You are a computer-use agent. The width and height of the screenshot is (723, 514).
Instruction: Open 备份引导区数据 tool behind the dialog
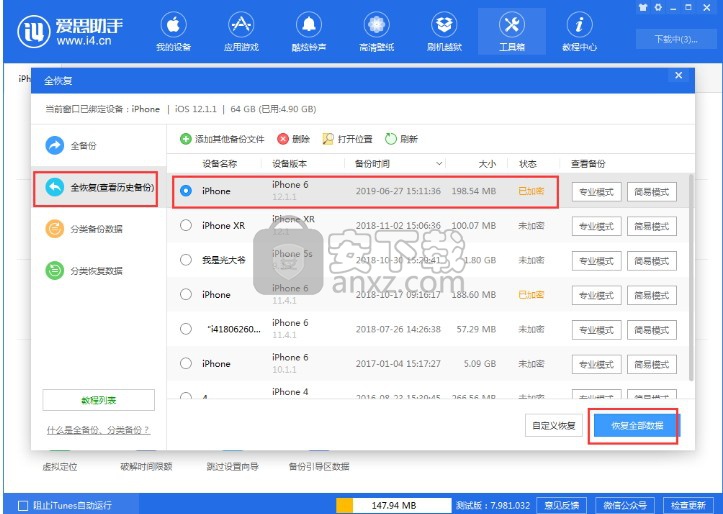tap(319, 467)
